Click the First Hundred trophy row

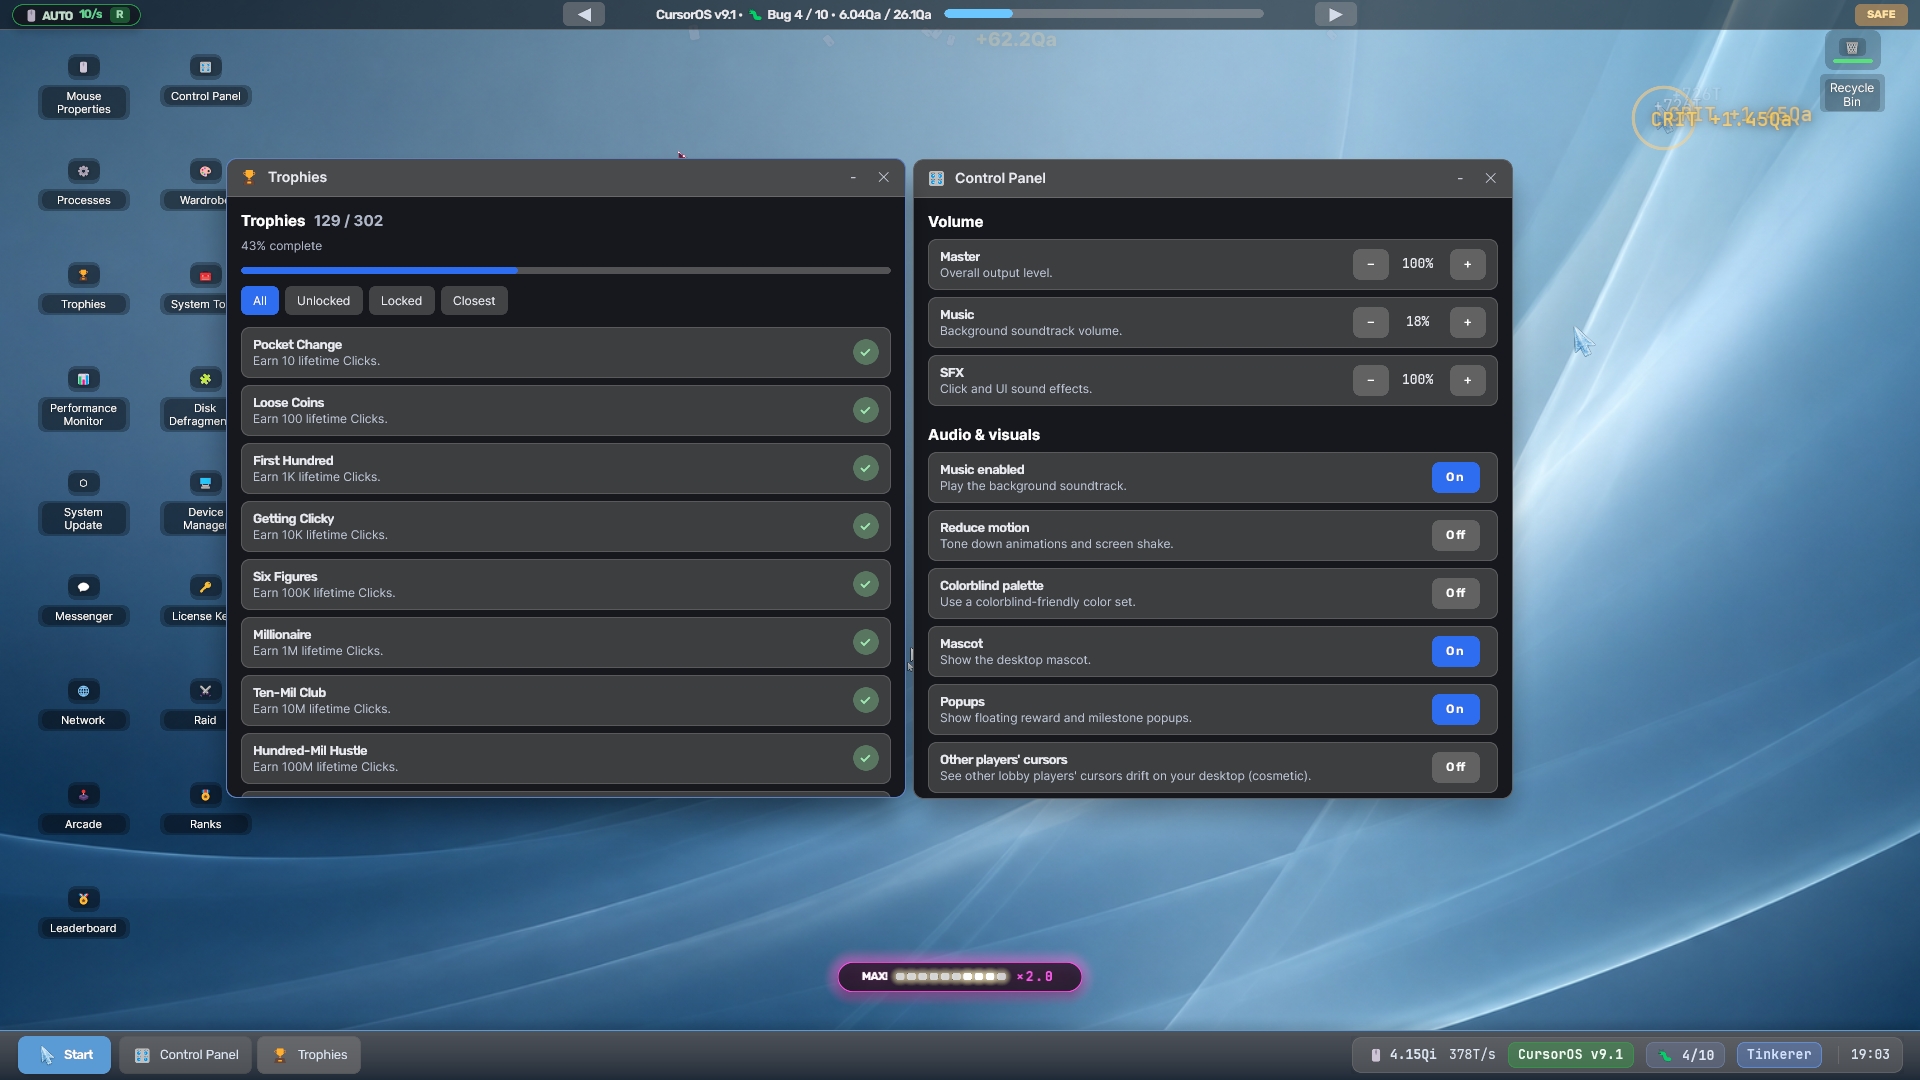click(565, 468)
